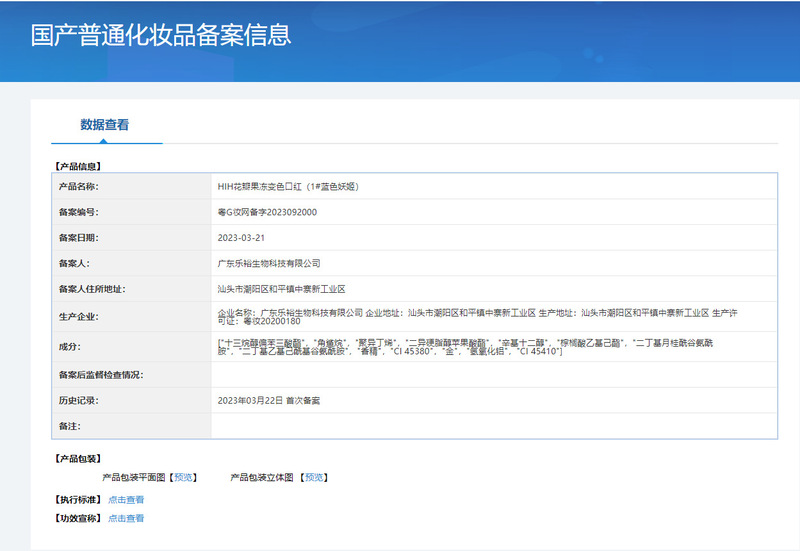Open the 数据查看 tab
Screen dimensions: 800x551
pyautogui.click(x=105, y=125)
